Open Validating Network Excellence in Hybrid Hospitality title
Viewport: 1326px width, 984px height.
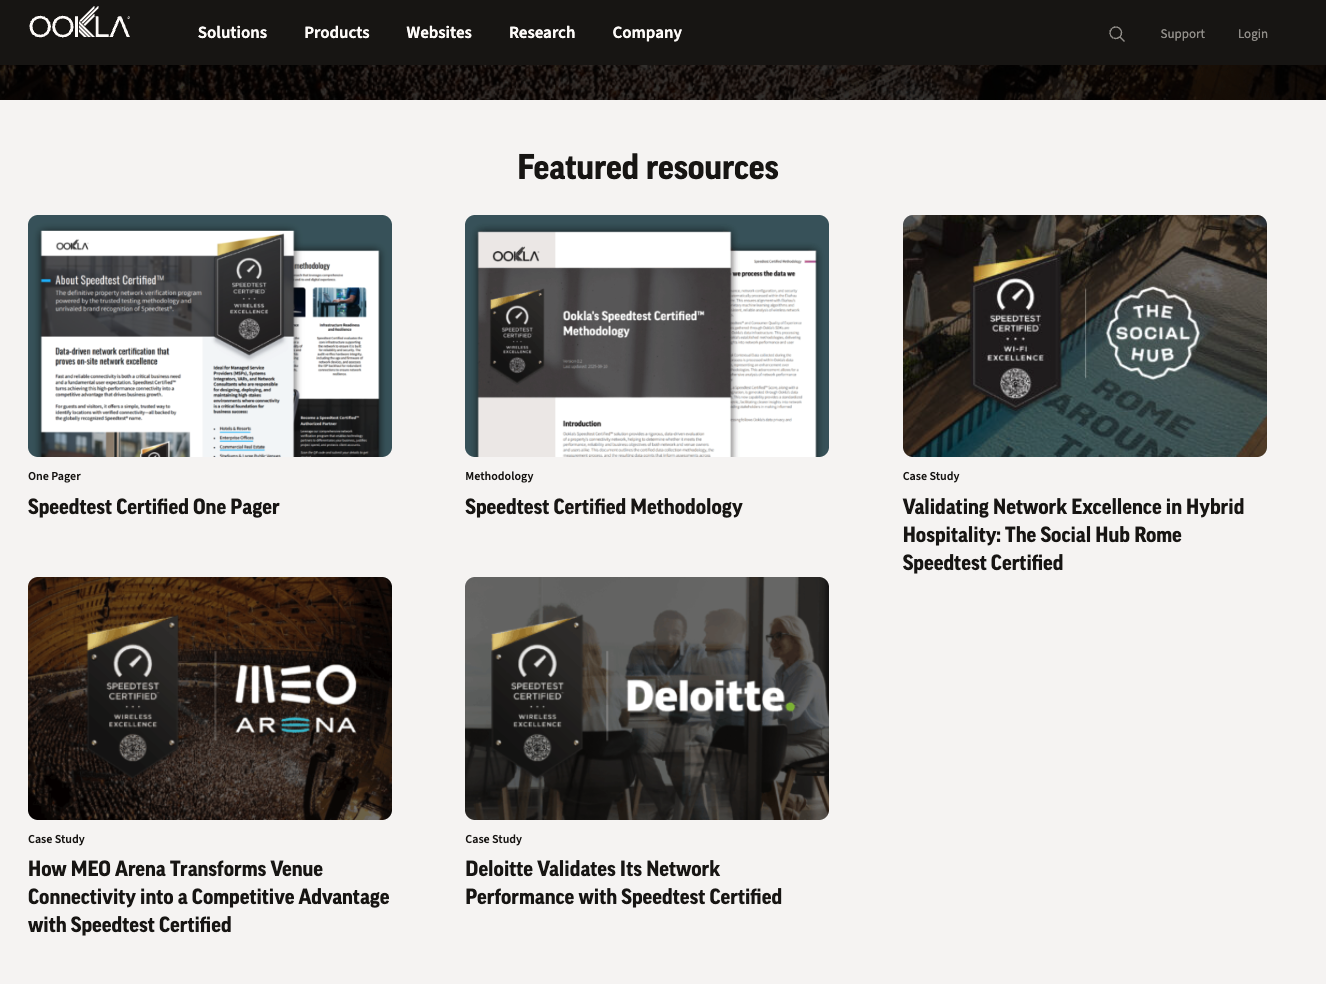[1073, 535]
